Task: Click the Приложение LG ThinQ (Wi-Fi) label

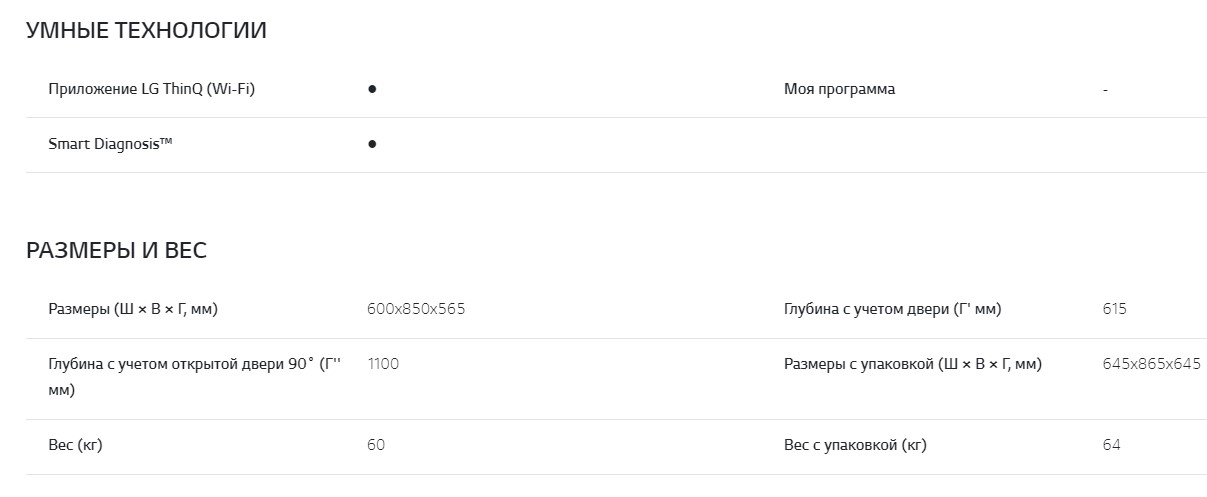Action: (152, 89)
